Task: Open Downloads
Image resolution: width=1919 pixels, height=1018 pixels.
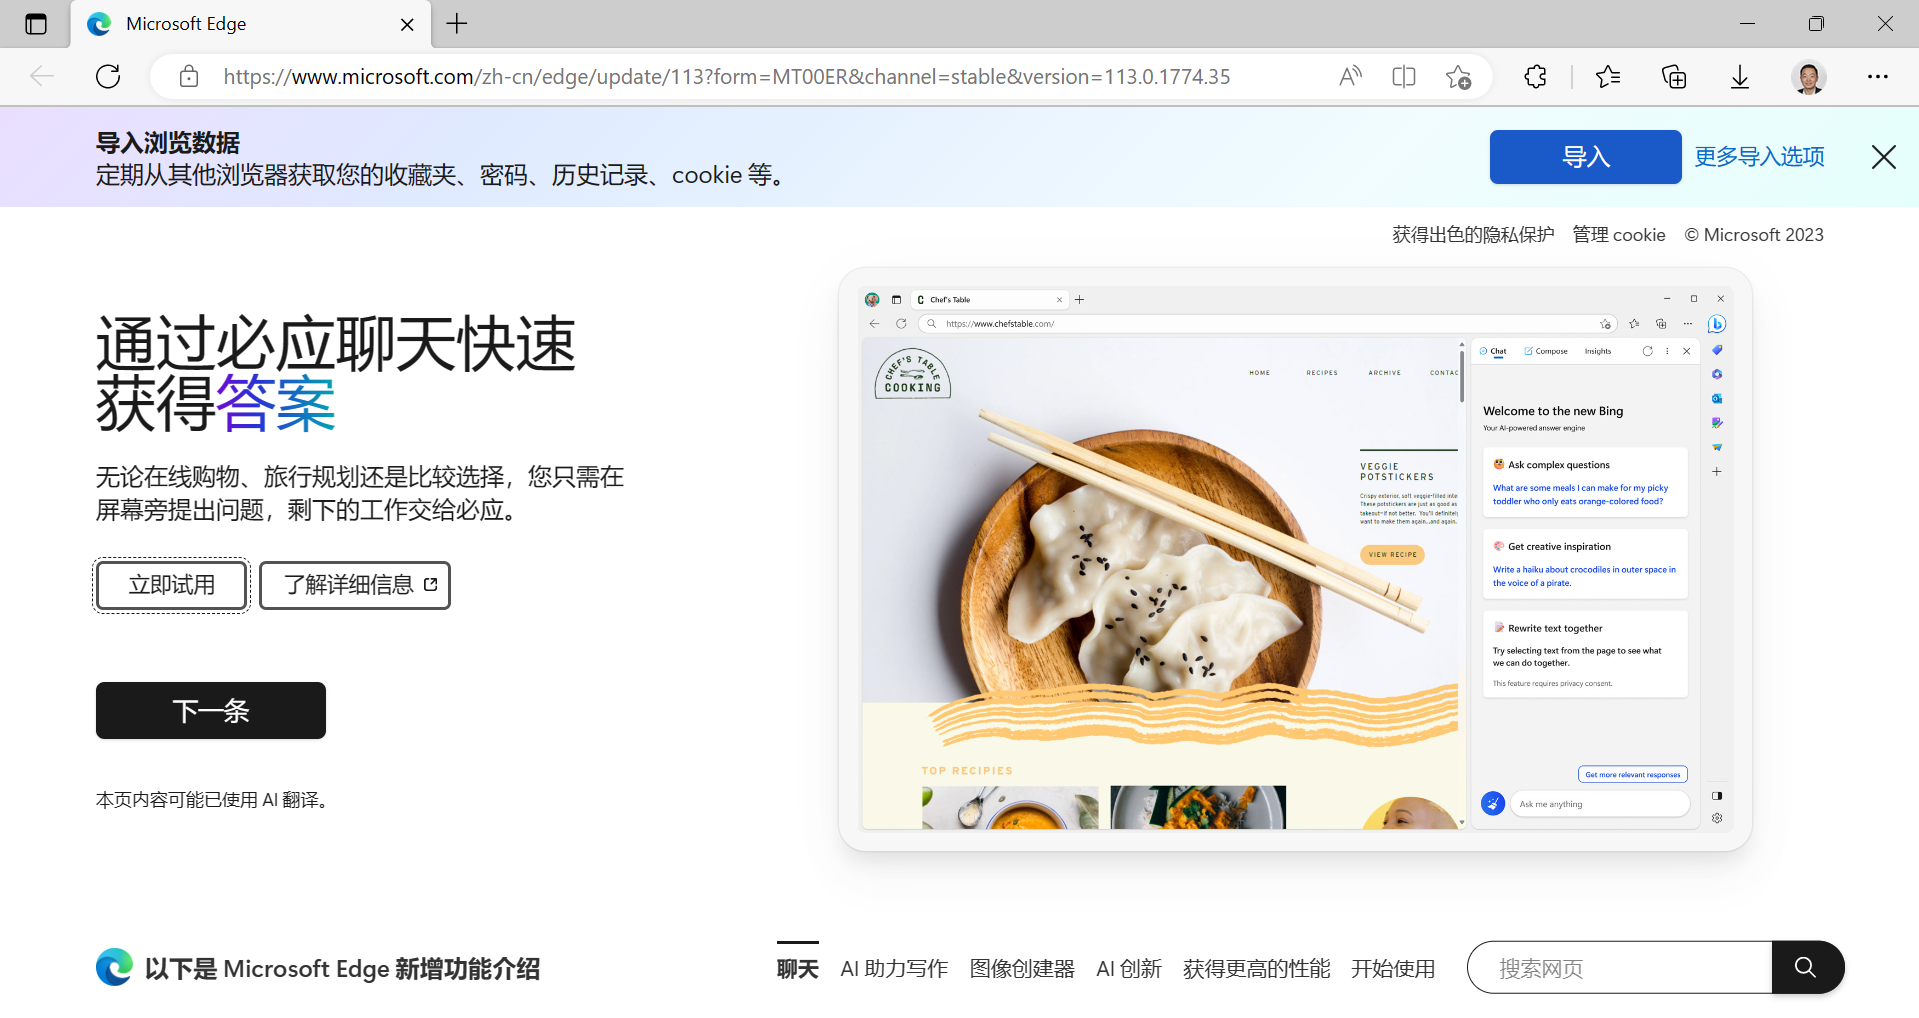Action: point(1740,76)
